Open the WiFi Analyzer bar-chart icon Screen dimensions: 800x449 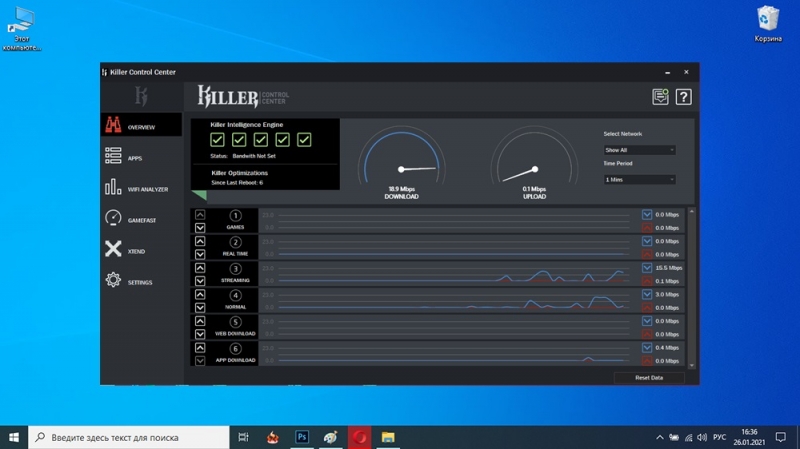(113, 187)
